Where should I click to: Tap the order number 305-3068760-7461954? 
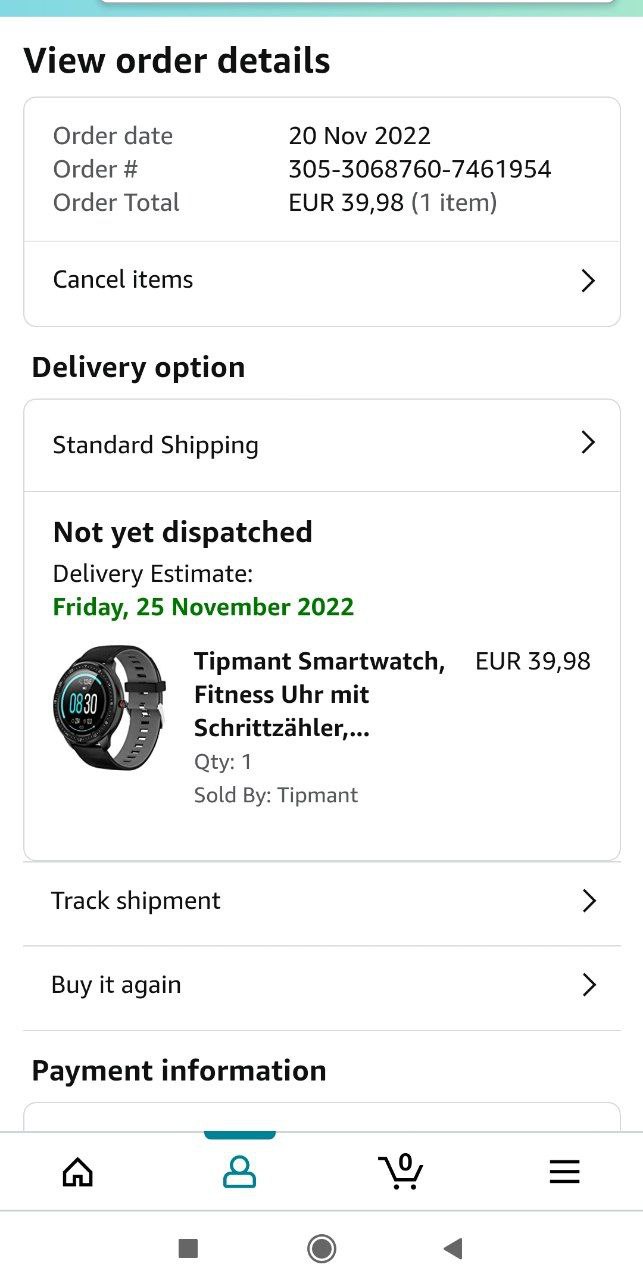(x=420, y=169)
